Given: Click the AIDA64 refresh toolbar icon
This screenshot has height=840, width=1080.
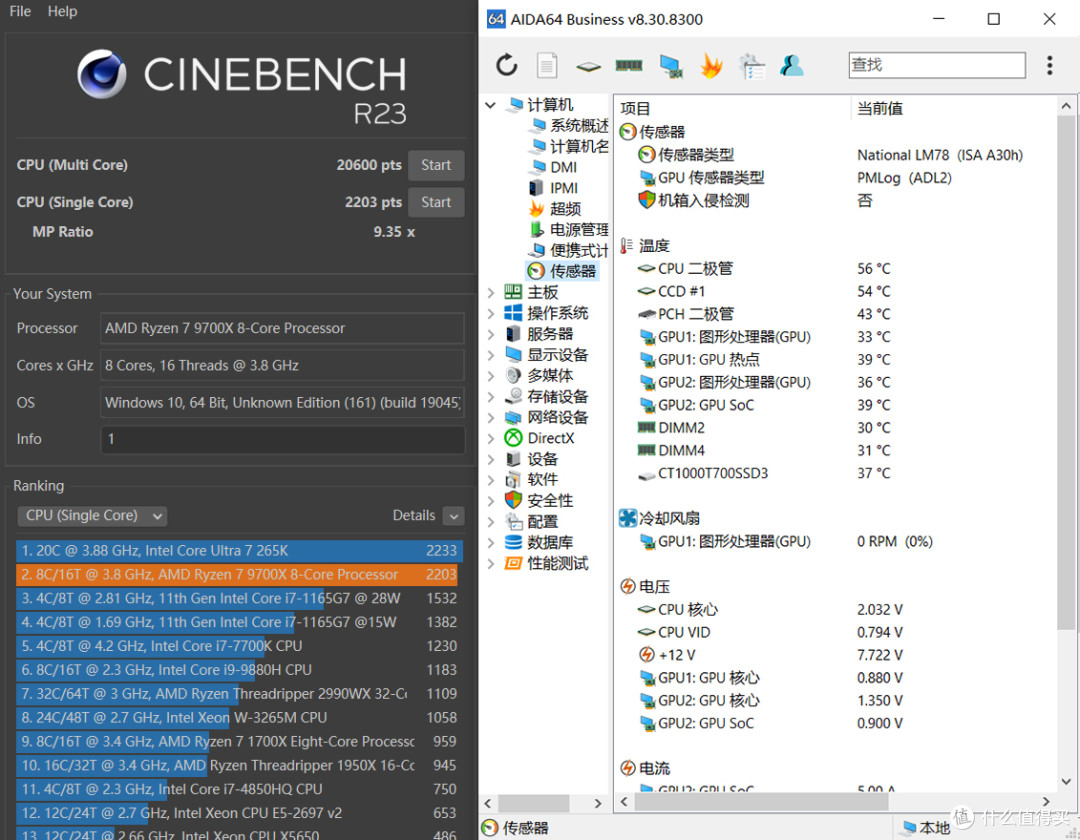Looking at the screenshot, I should click(507, 65).
